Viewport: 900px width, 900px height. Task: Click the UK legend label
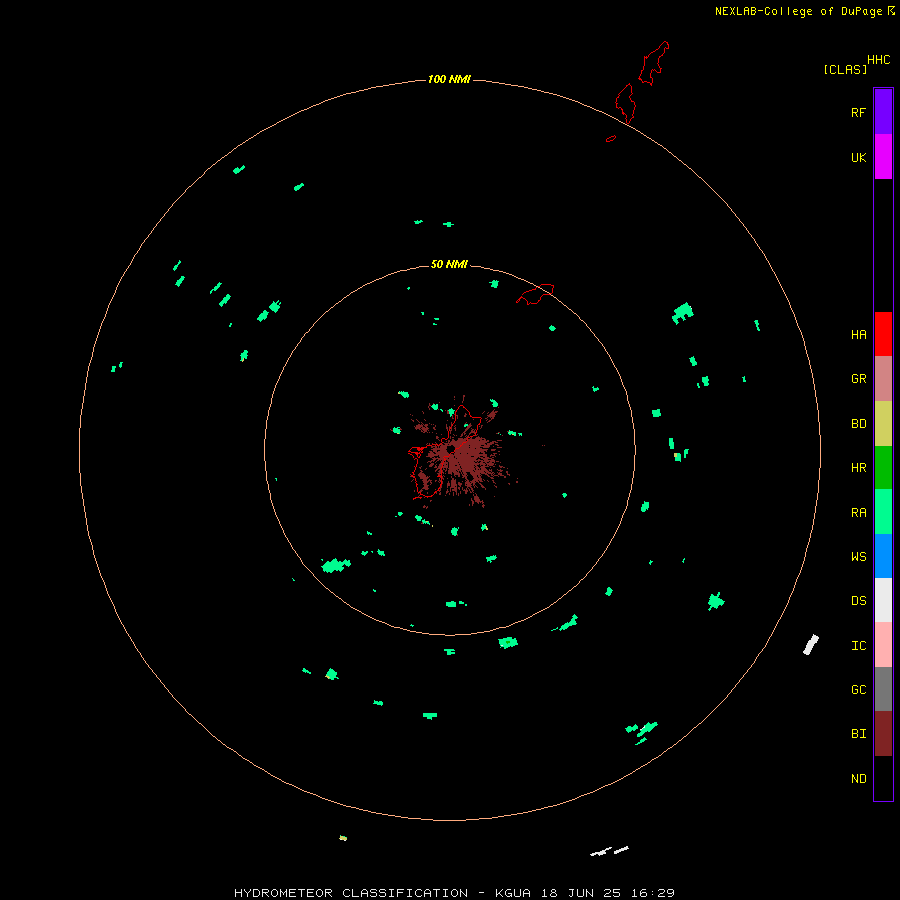tap(858, 157)
